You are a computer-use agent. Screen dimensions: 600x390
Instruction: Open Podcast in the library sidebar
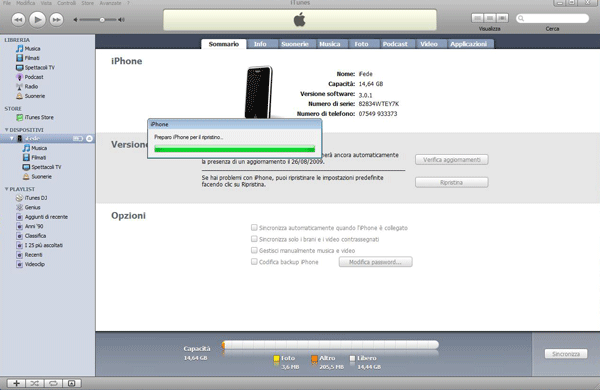[30, 77]
